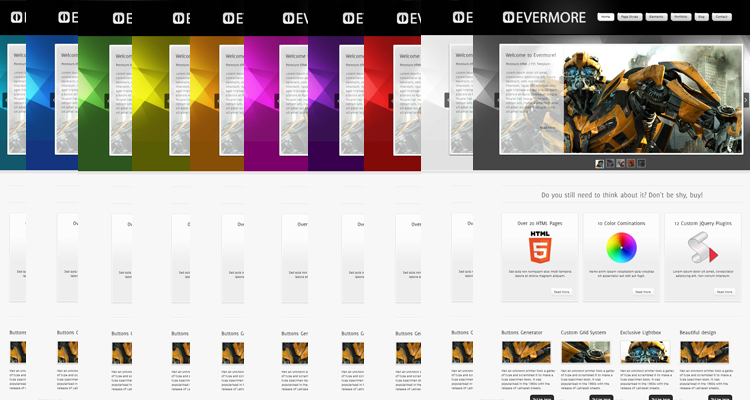The image size is (750, 400).
Task: Click the HTML5 shield icon
Action: point(540,247)
